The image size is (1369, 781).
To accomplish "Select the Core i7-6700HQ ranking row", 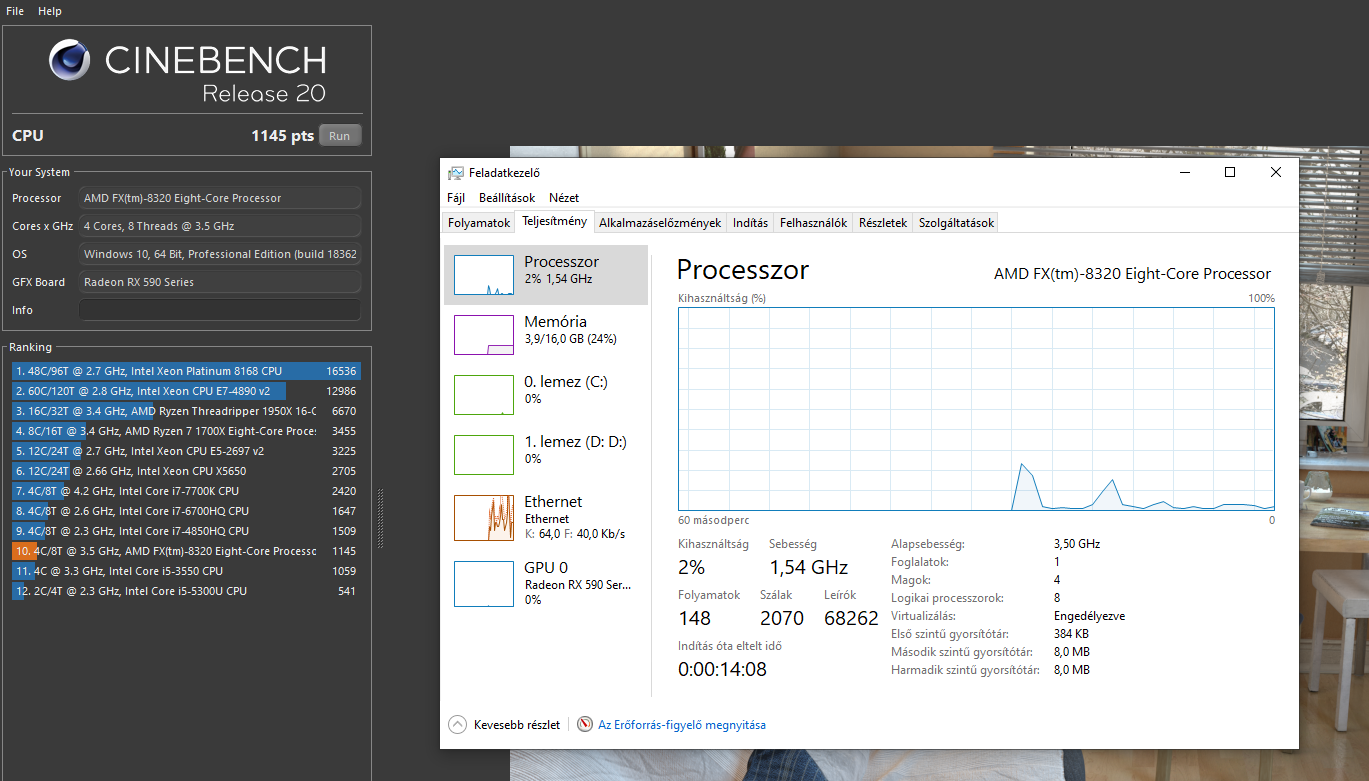I will point(186,511).
